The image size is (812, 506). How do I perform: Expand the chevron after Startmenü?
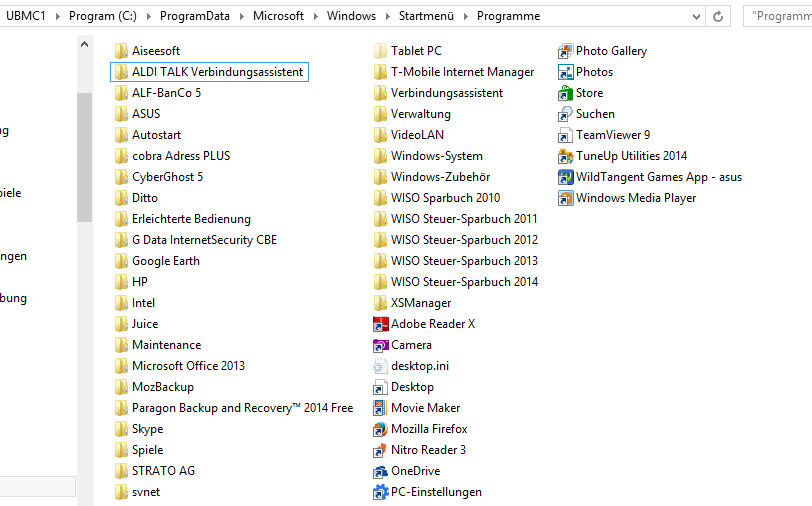[466, 17]
